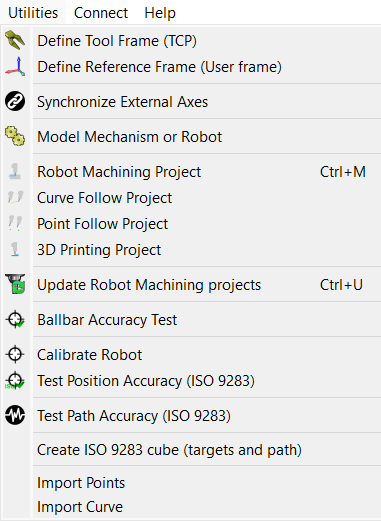The width and height of the screenshot is (381, 521).
Task: Click the Calibrate Robot crosshair icon
Action: (x=15, y=354)
